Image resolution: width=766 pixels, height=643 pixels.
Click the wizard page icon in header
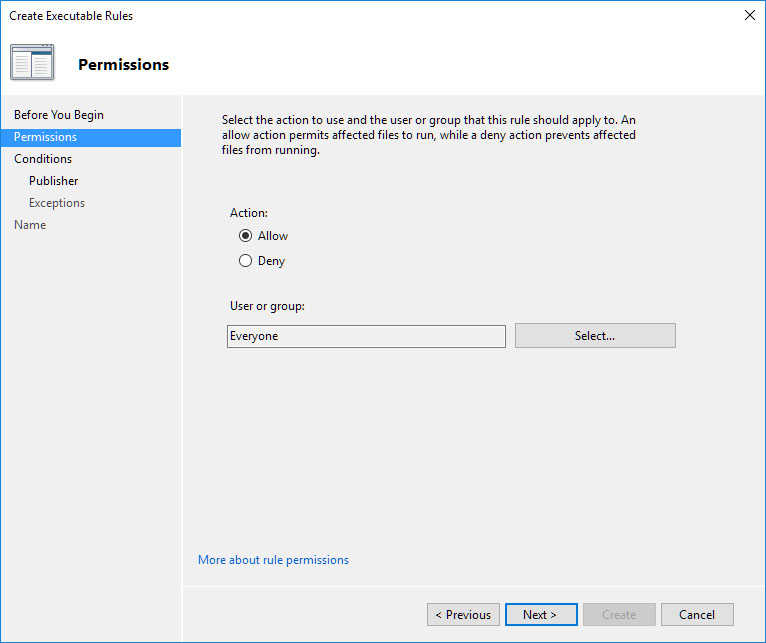pyautogui.click(x=32, y=62)
